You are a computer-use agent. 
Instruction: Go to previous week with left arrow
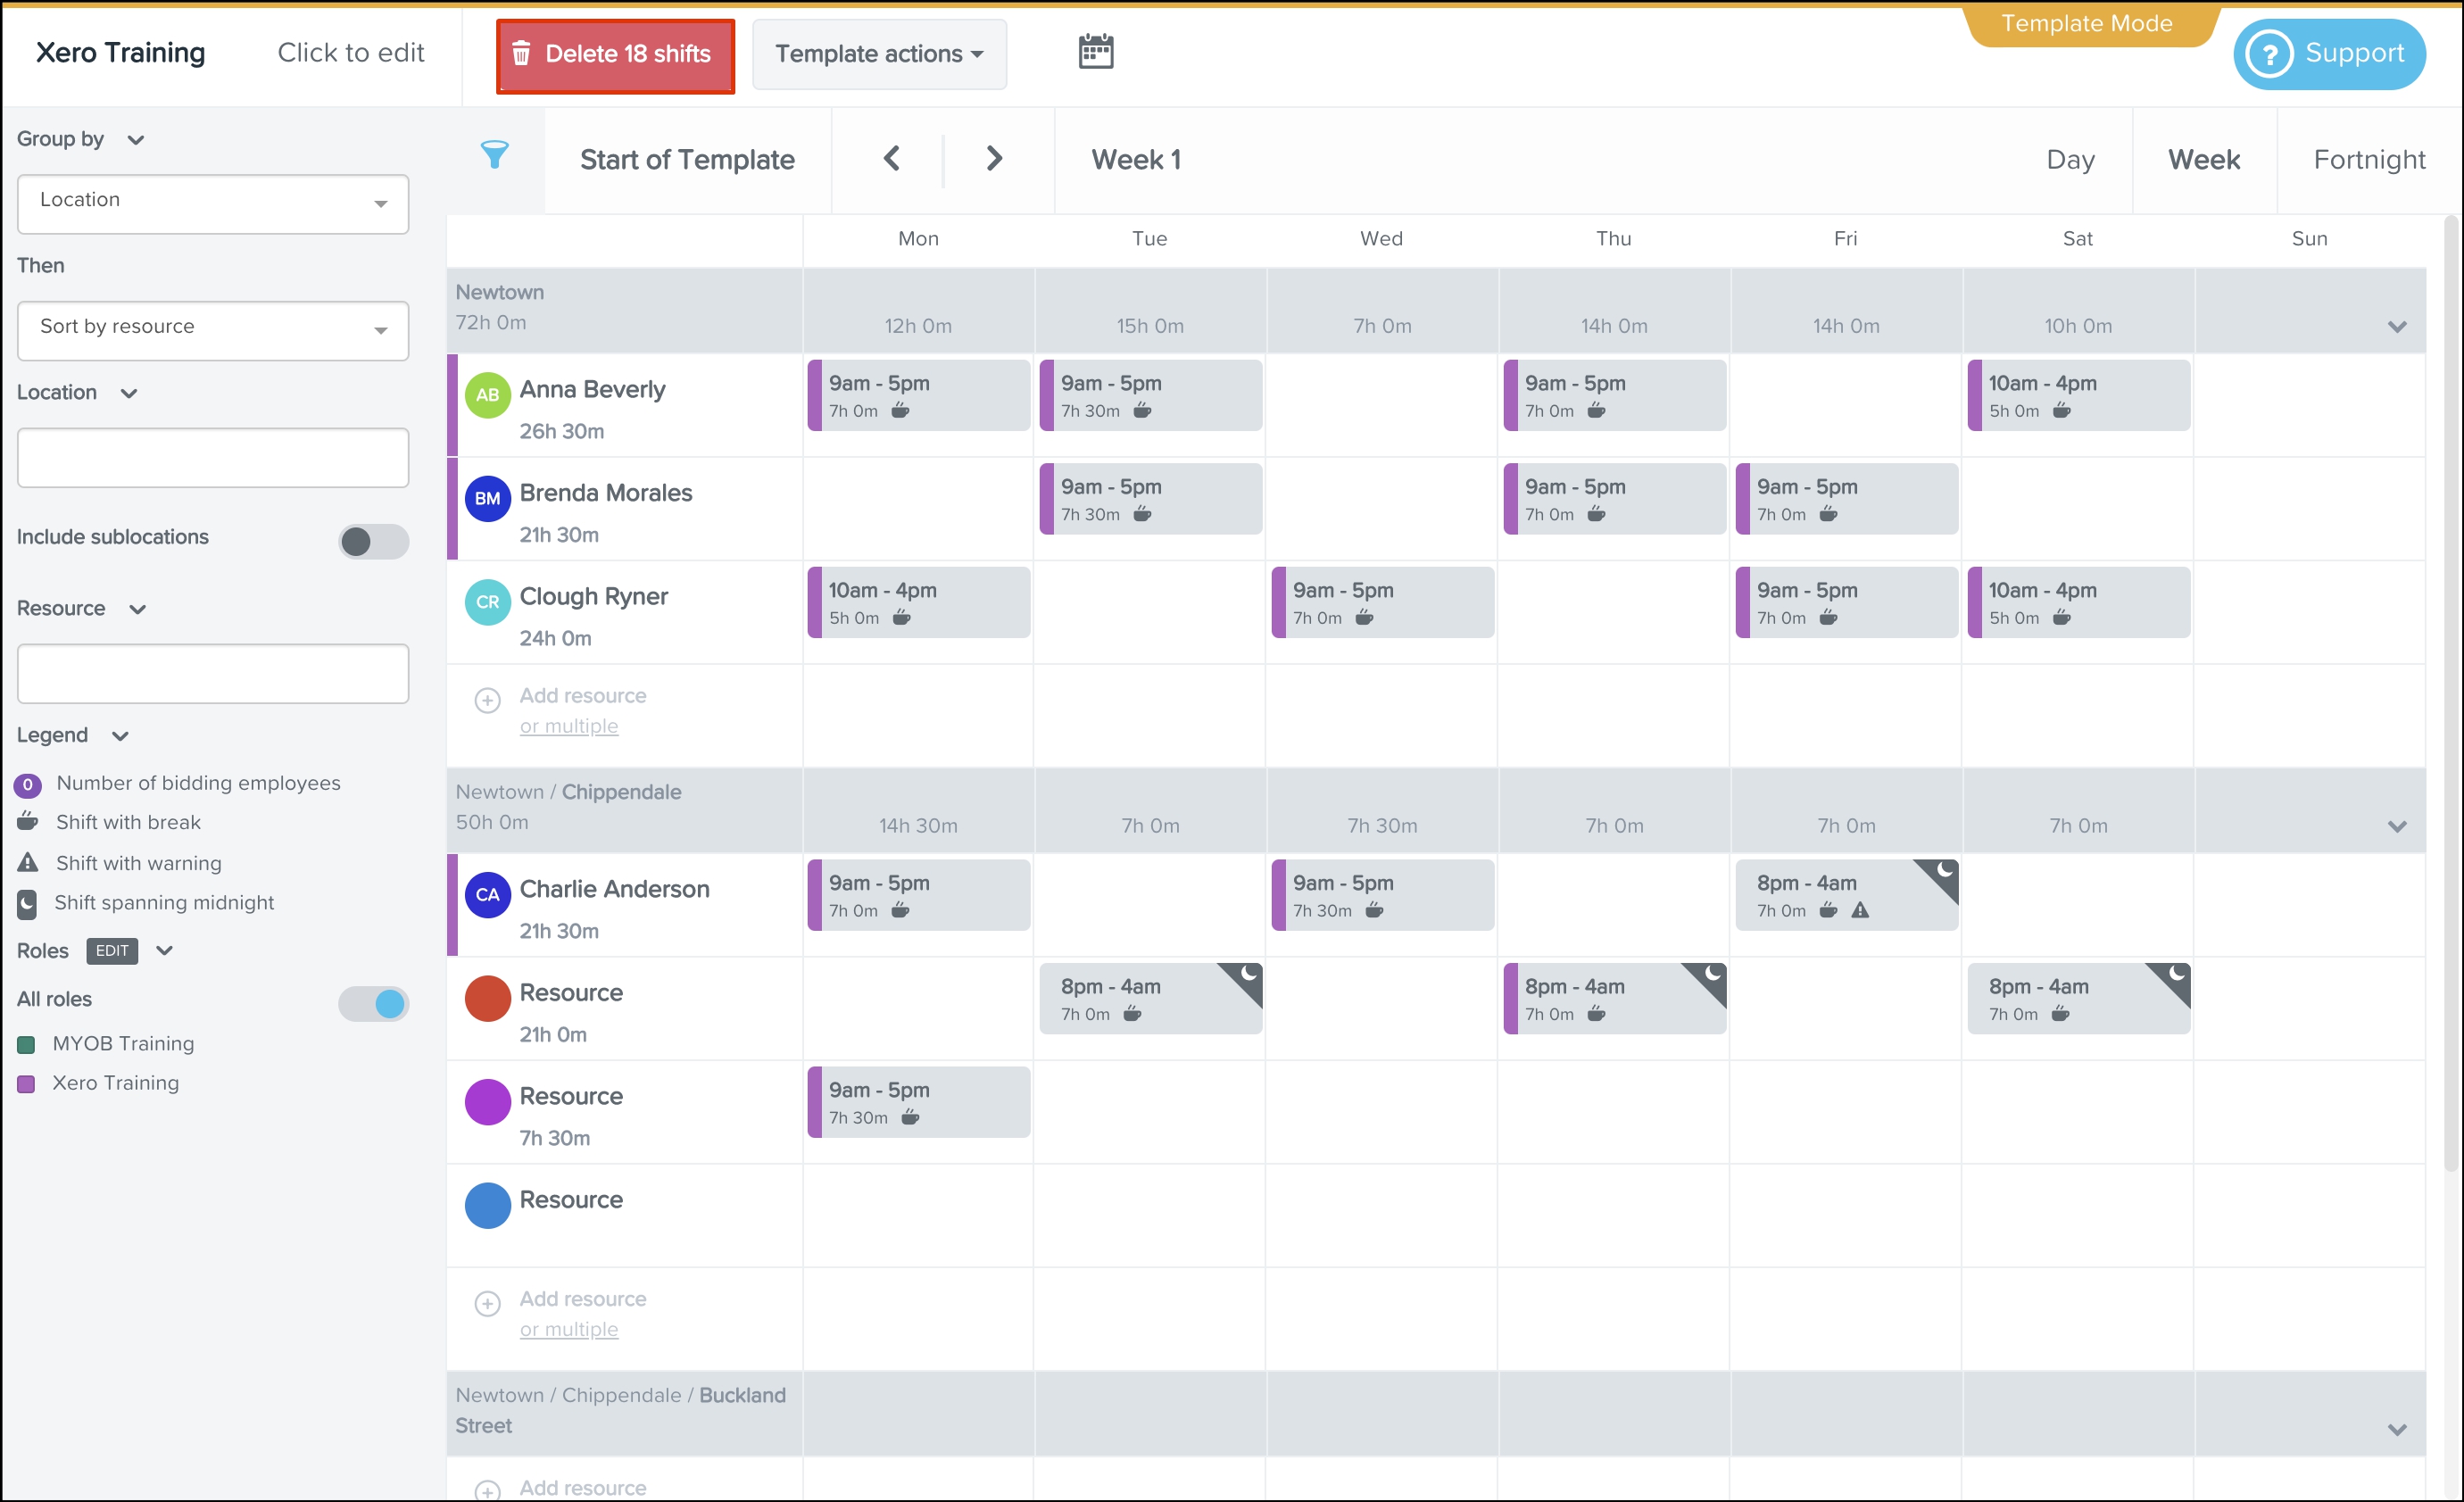(x=892, y=159)
